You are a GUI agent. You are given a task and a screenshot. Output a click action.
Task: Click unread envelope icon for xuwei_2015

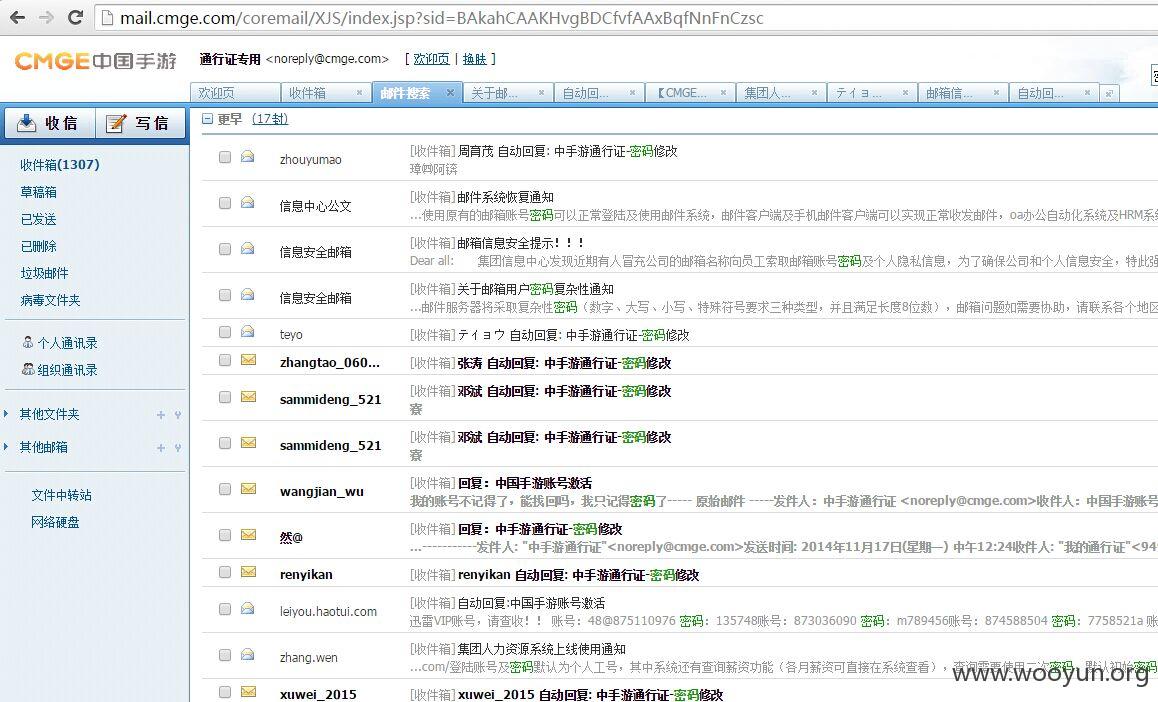248,692
